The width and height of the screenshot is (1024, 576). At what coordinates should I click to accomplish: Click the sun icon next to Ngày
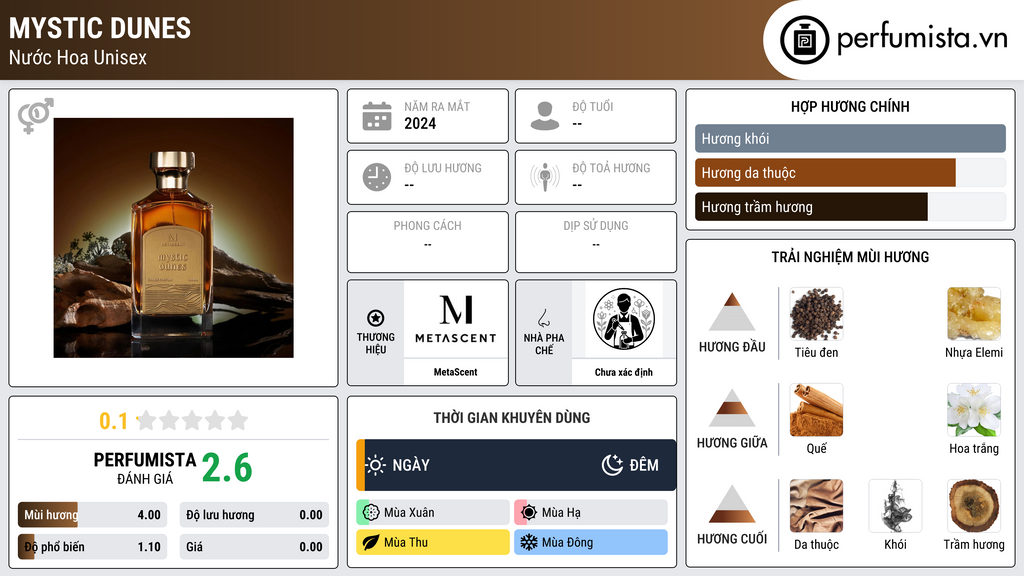(376, 465)
